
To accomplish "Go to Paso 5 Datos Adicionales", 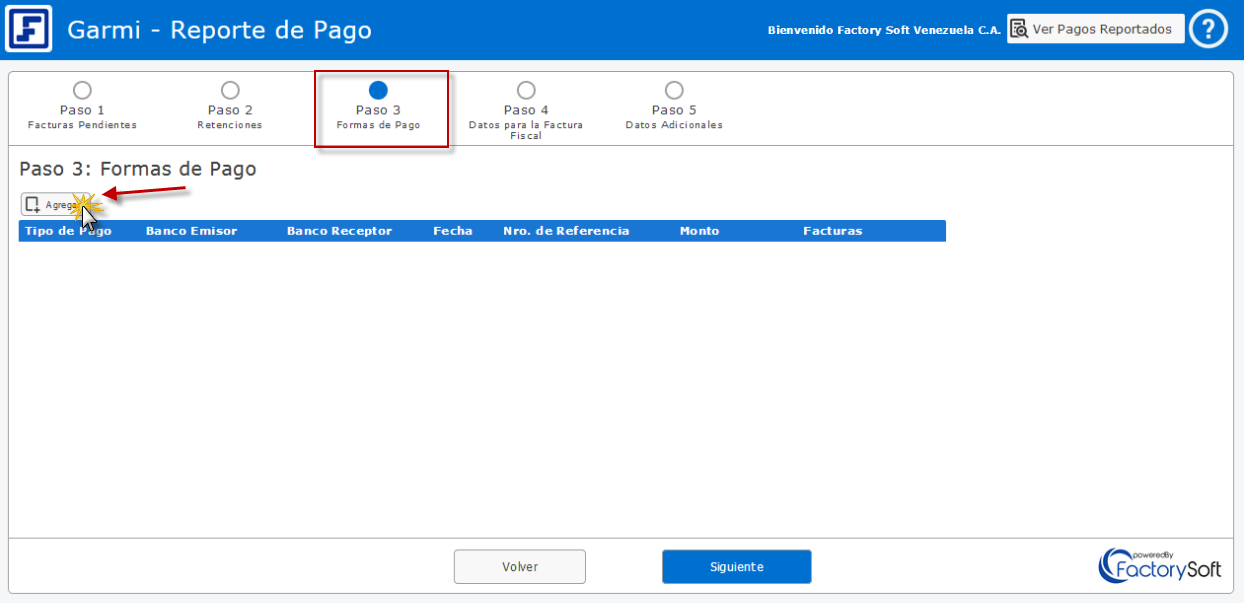I will pos(674,91).
